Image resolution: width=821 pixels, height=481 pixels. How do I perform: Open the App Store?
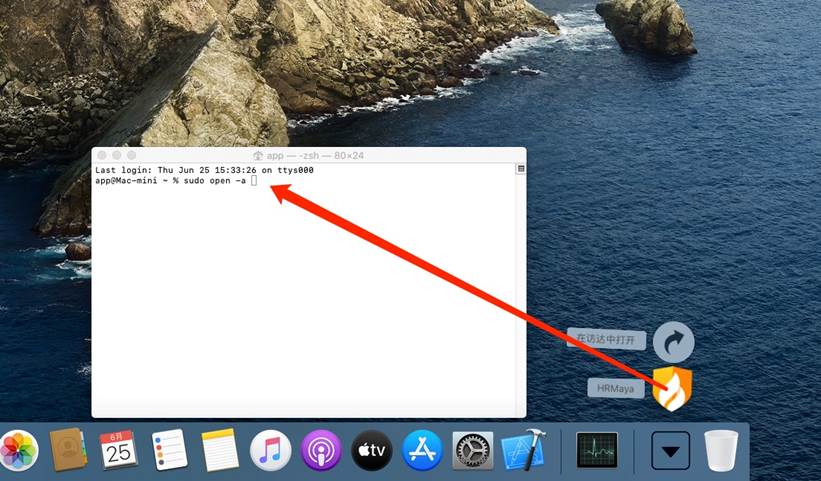pyautogui.click(x=422, y=451)
